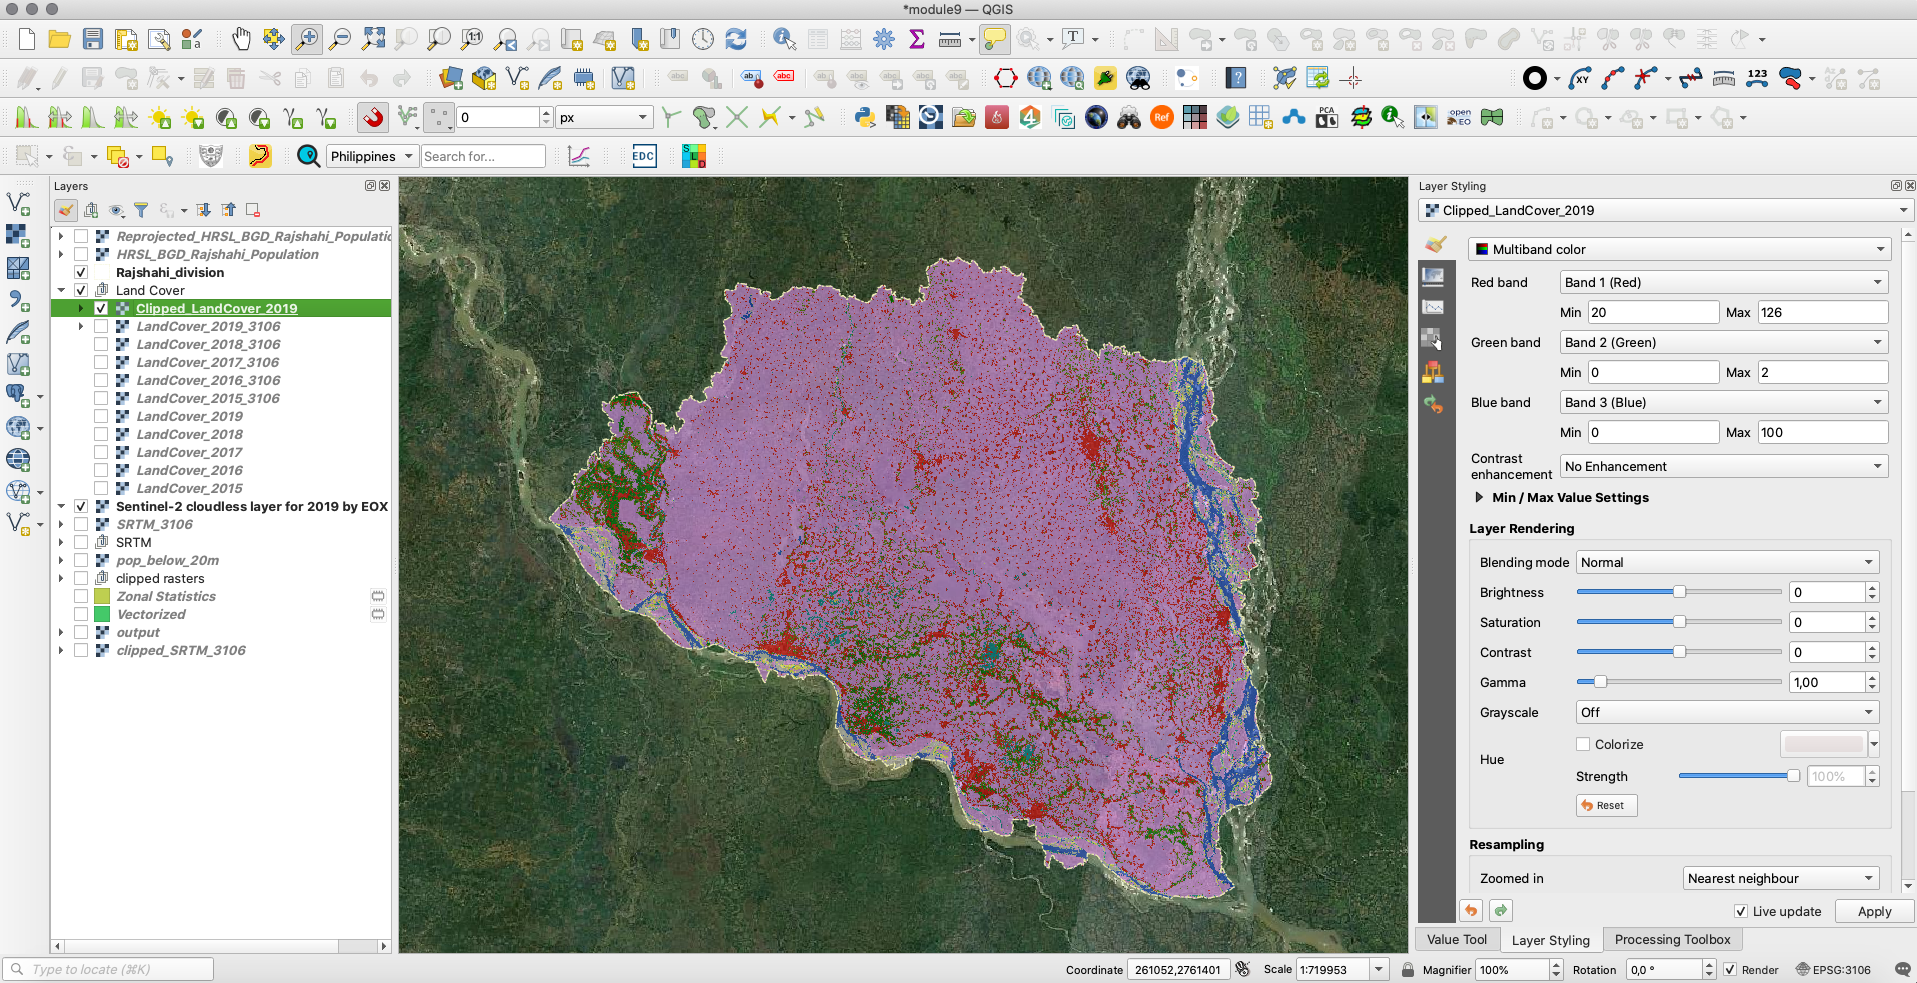Viewport: 1917px width, 983px height.
Task: Open the Philippines country dropdown
Action: click(x=372, y=156)
